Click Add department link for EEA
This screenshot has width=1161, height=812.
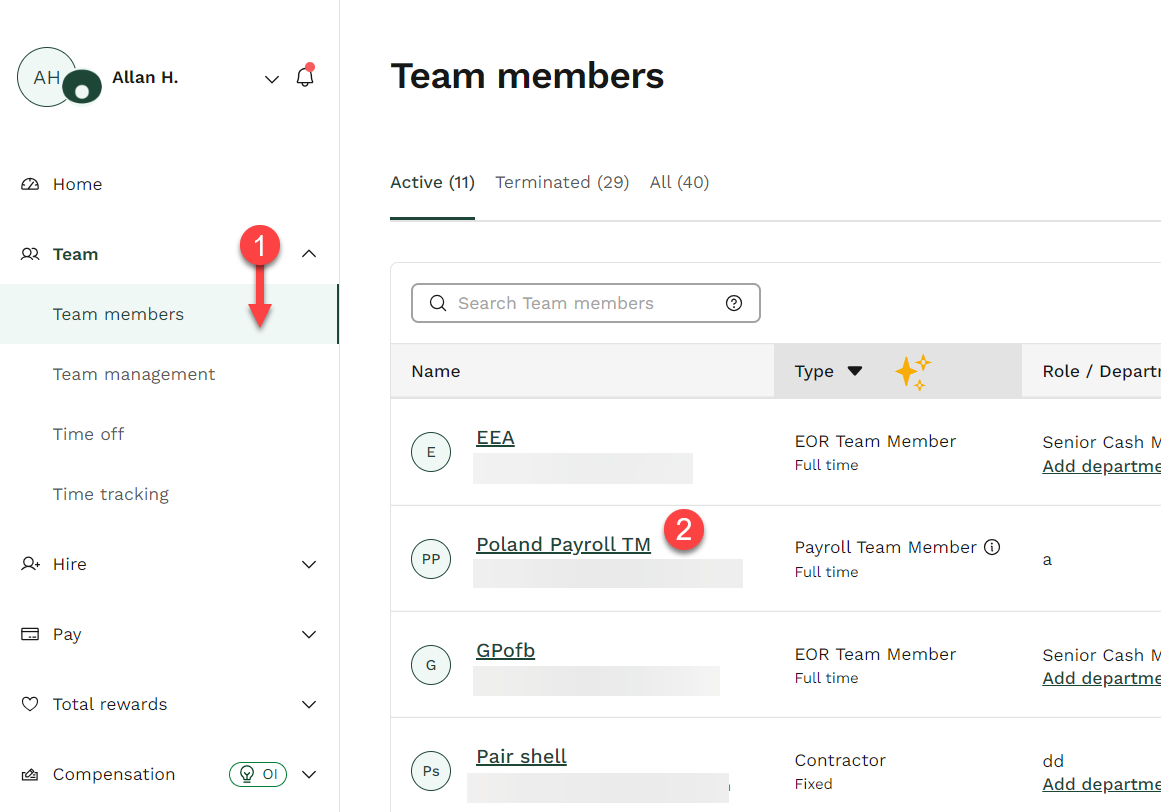click(1100, 466)
